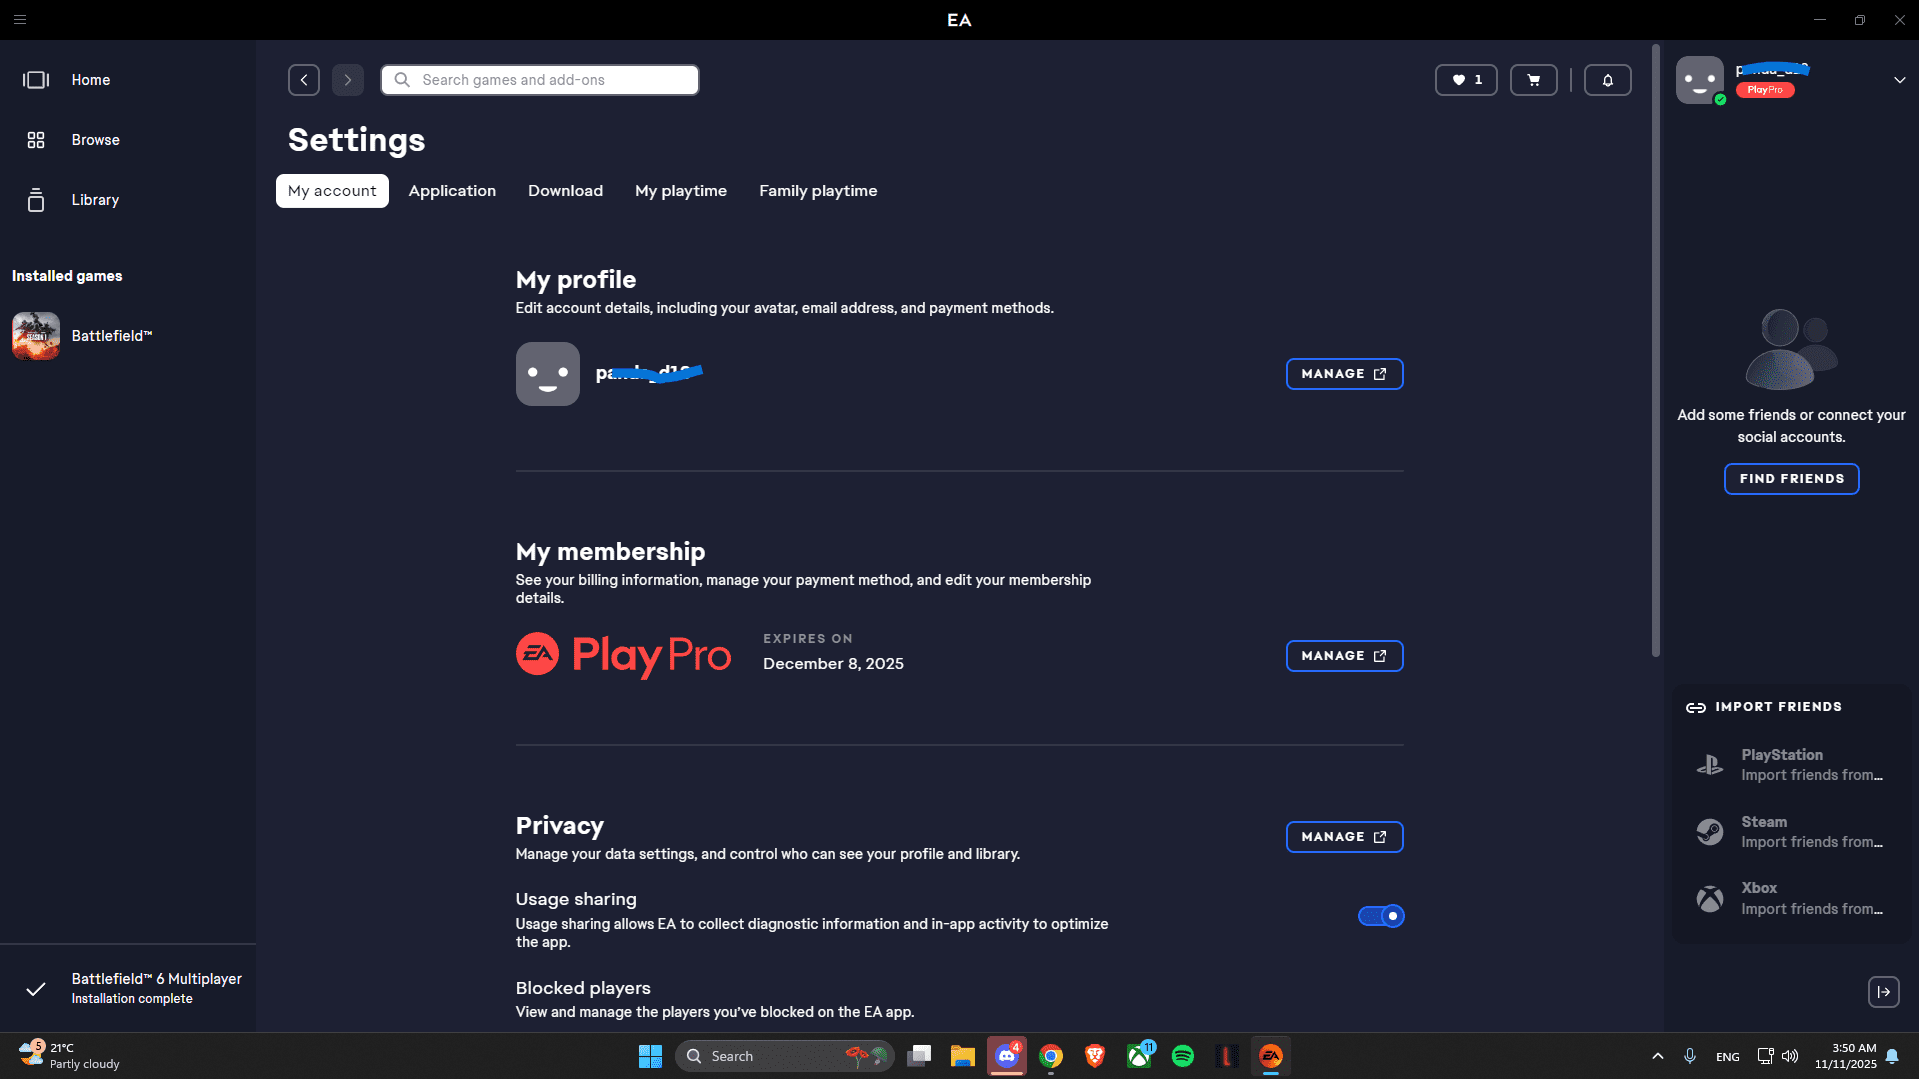Show hidden system tray icons

pos(1657,1056)
